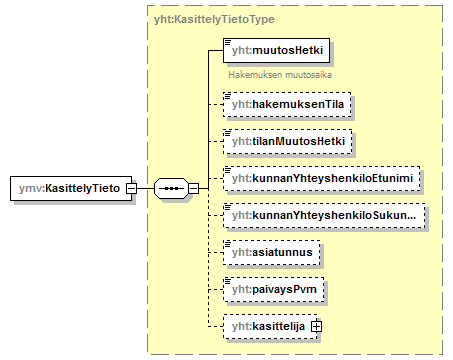Click the sequence compositor octagon symbol

tap(171, 188)
